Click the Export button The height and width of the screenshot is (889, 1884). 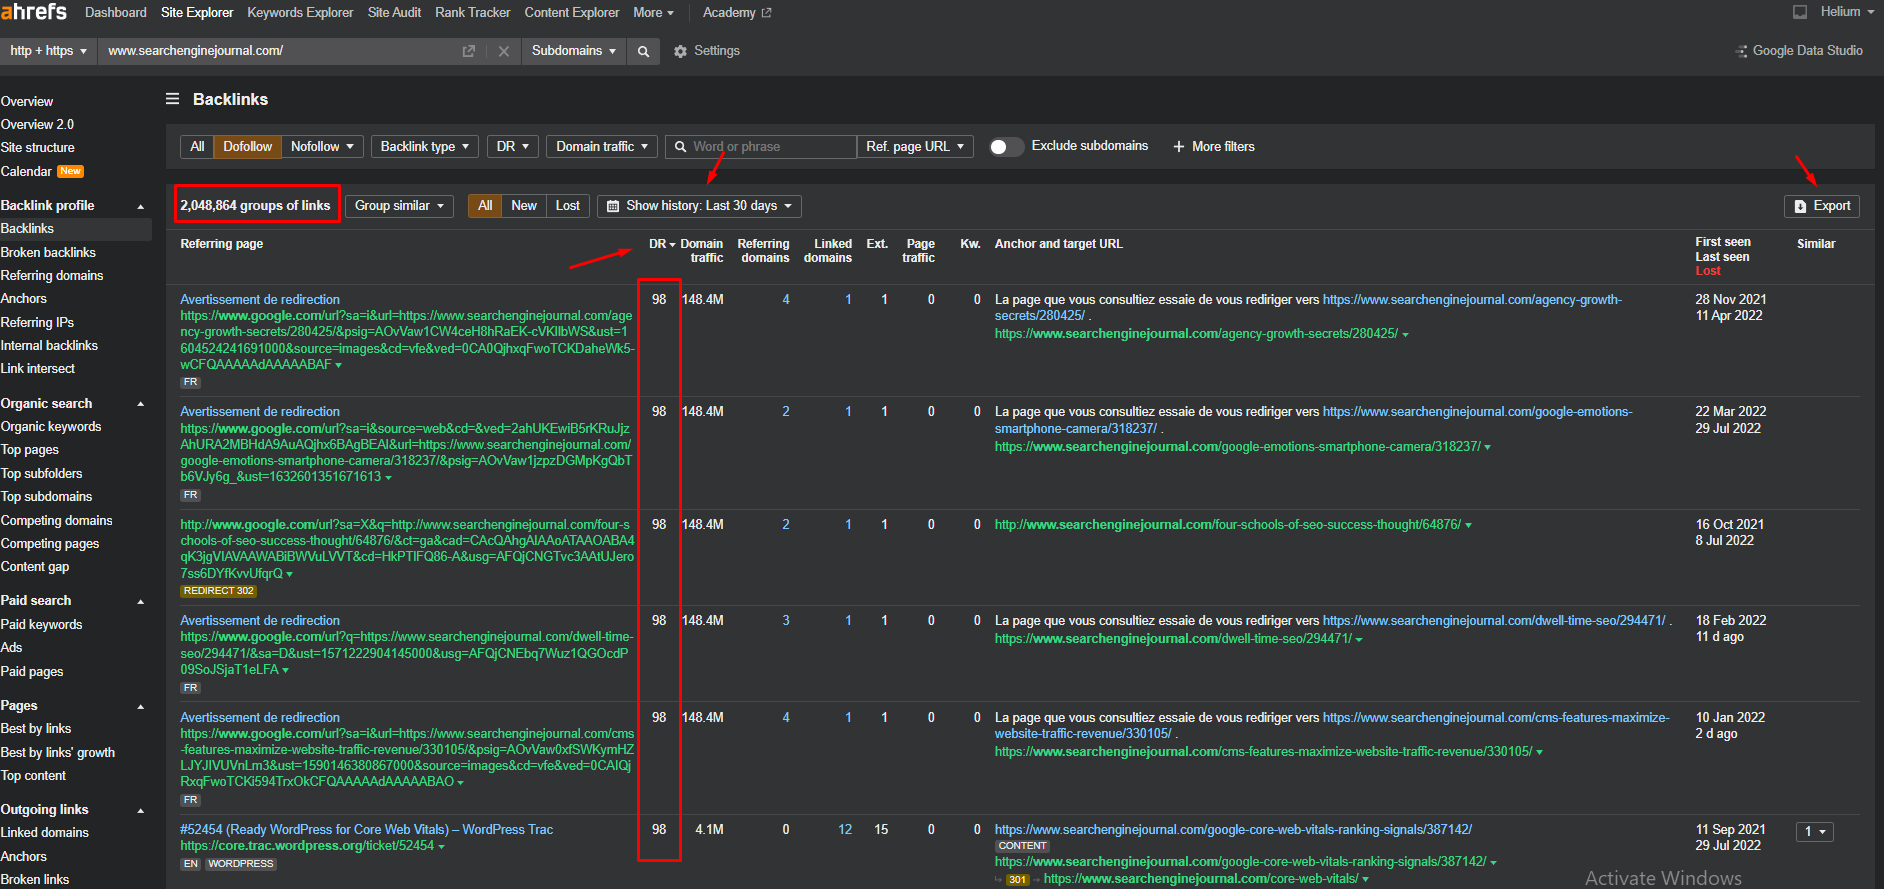click(1822, 206)
